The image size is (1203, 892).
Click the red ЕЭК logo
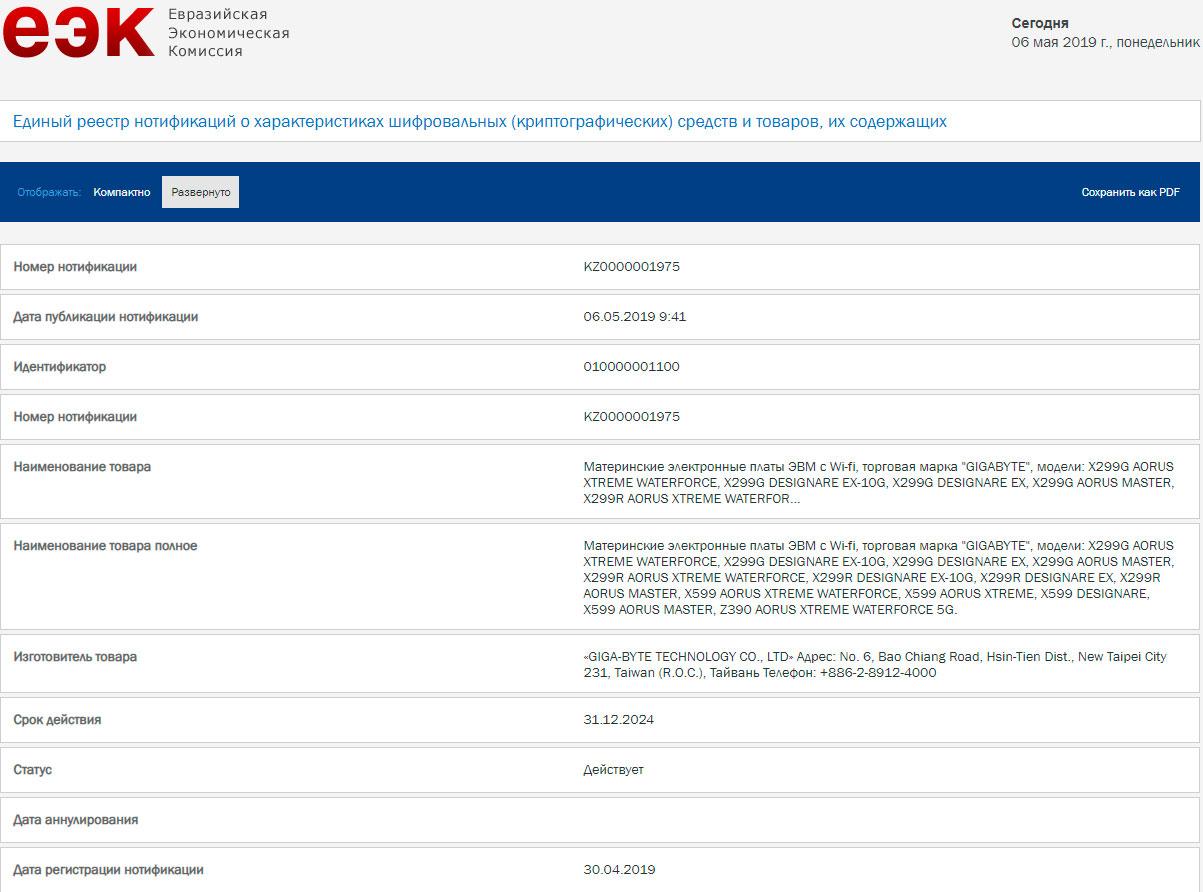pos(78,33)
